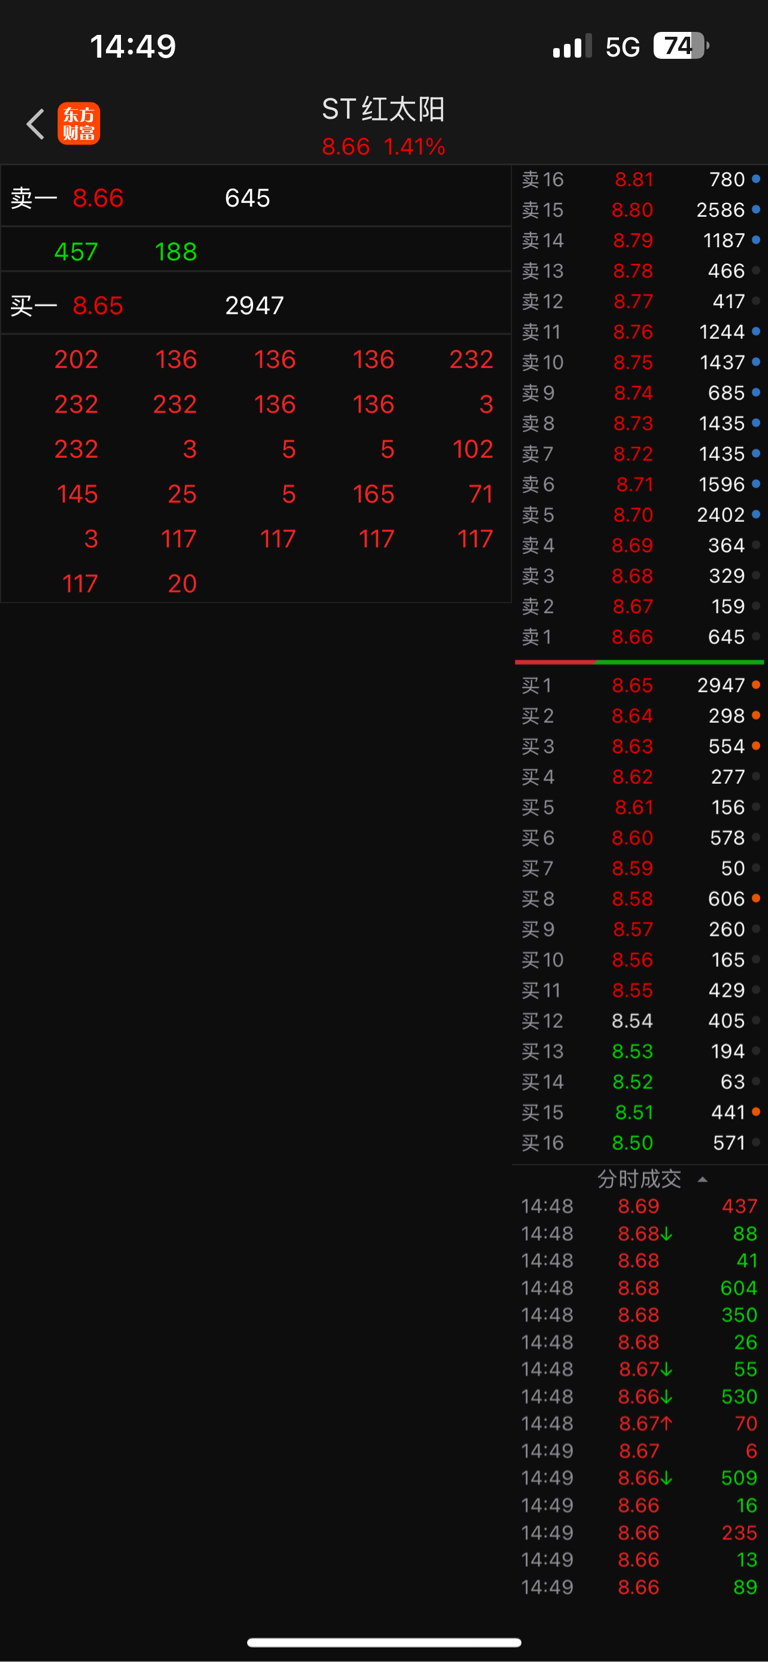Image resolution: width=768 pixels, height=1662 pixels.
Task: Select the 卖8 8.73 order row
Action: coord(640,423)
